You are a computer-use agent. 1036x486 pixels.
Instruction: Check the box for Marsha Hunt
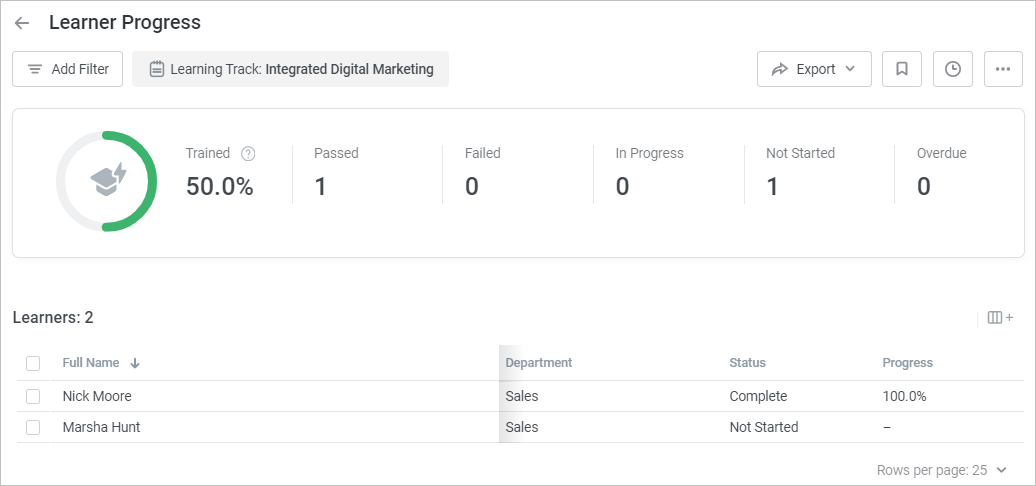click(33, 427)
